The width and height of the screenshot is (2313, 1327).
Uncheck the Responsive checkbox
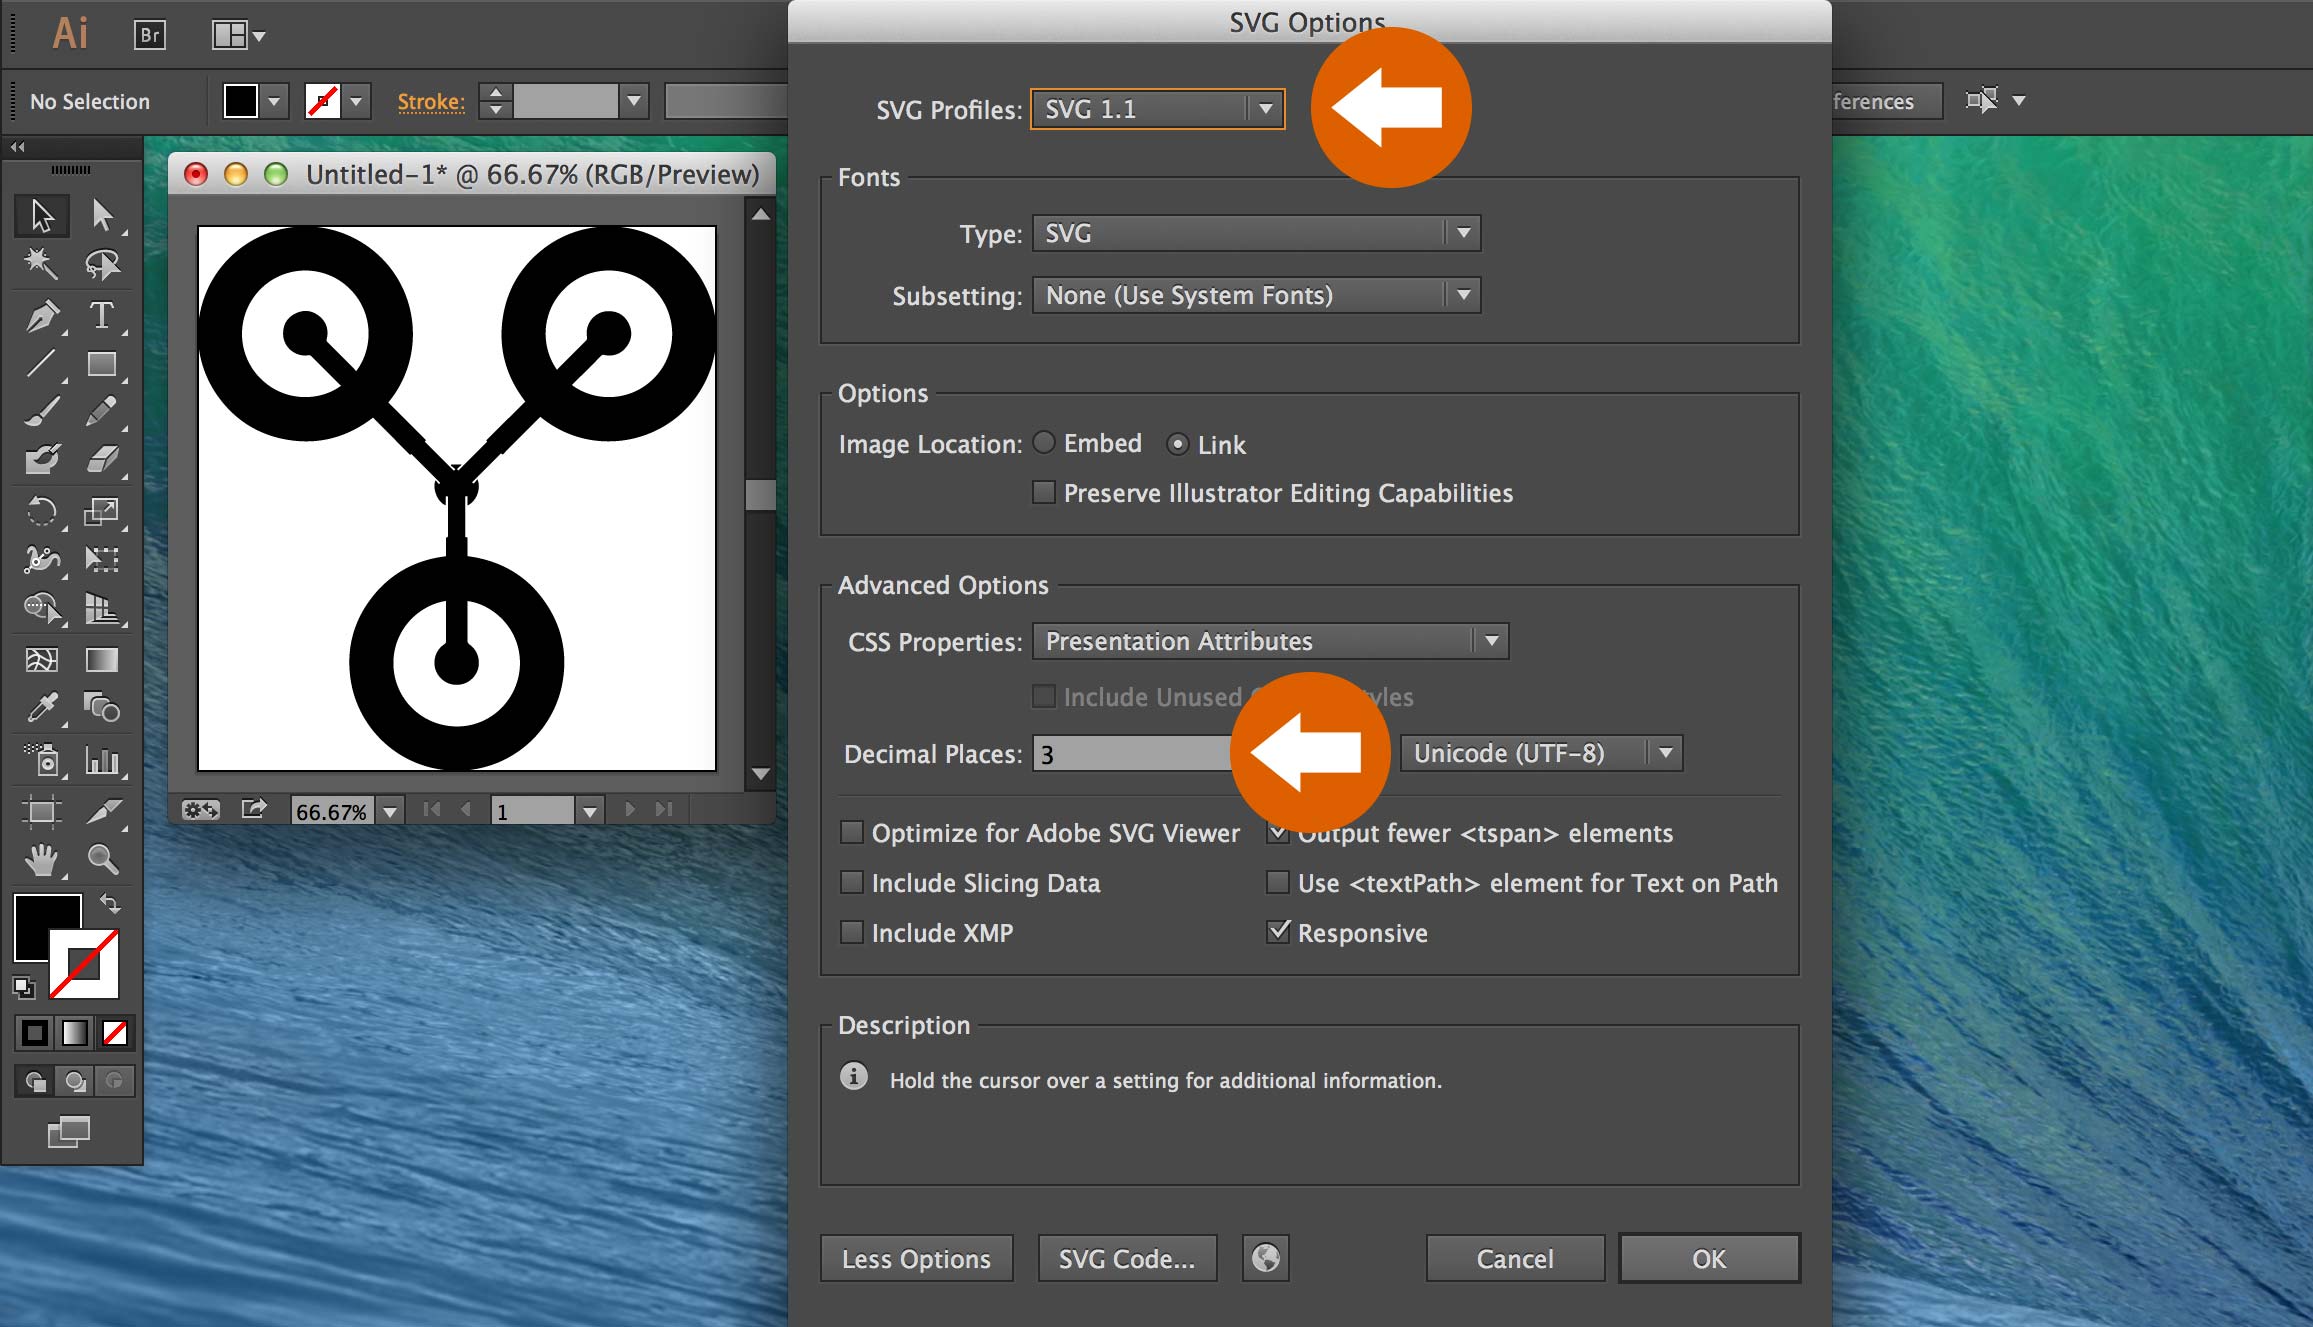pos(1278,933)
